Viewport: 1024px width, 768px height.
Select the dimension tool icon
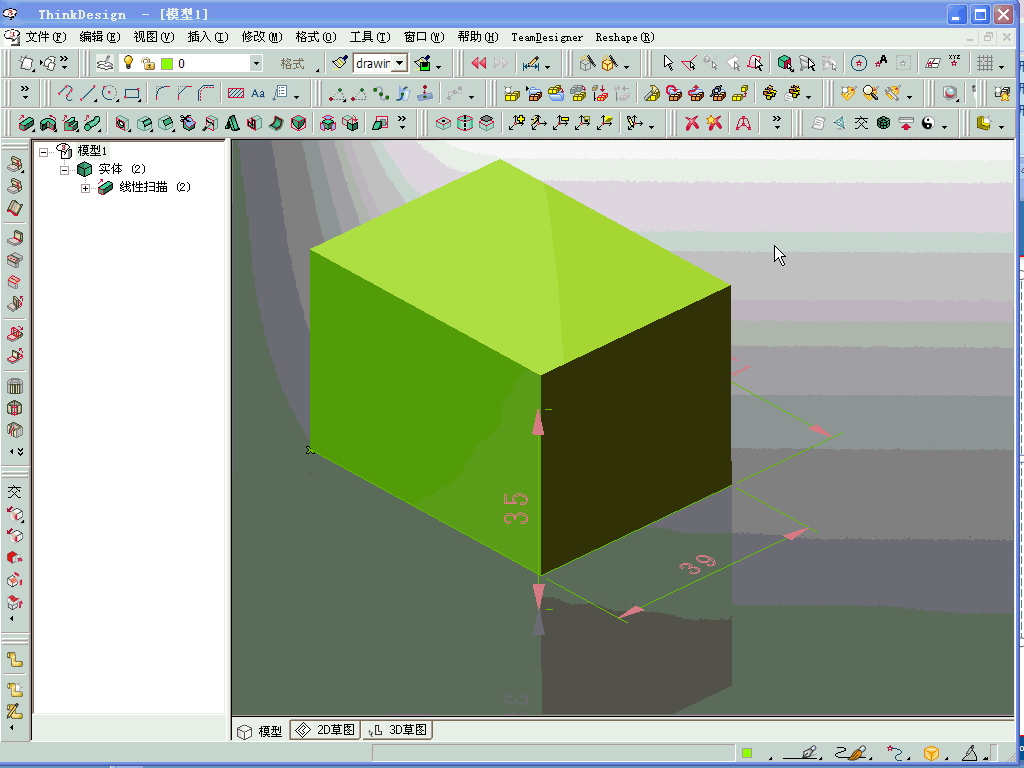point(531,64)
